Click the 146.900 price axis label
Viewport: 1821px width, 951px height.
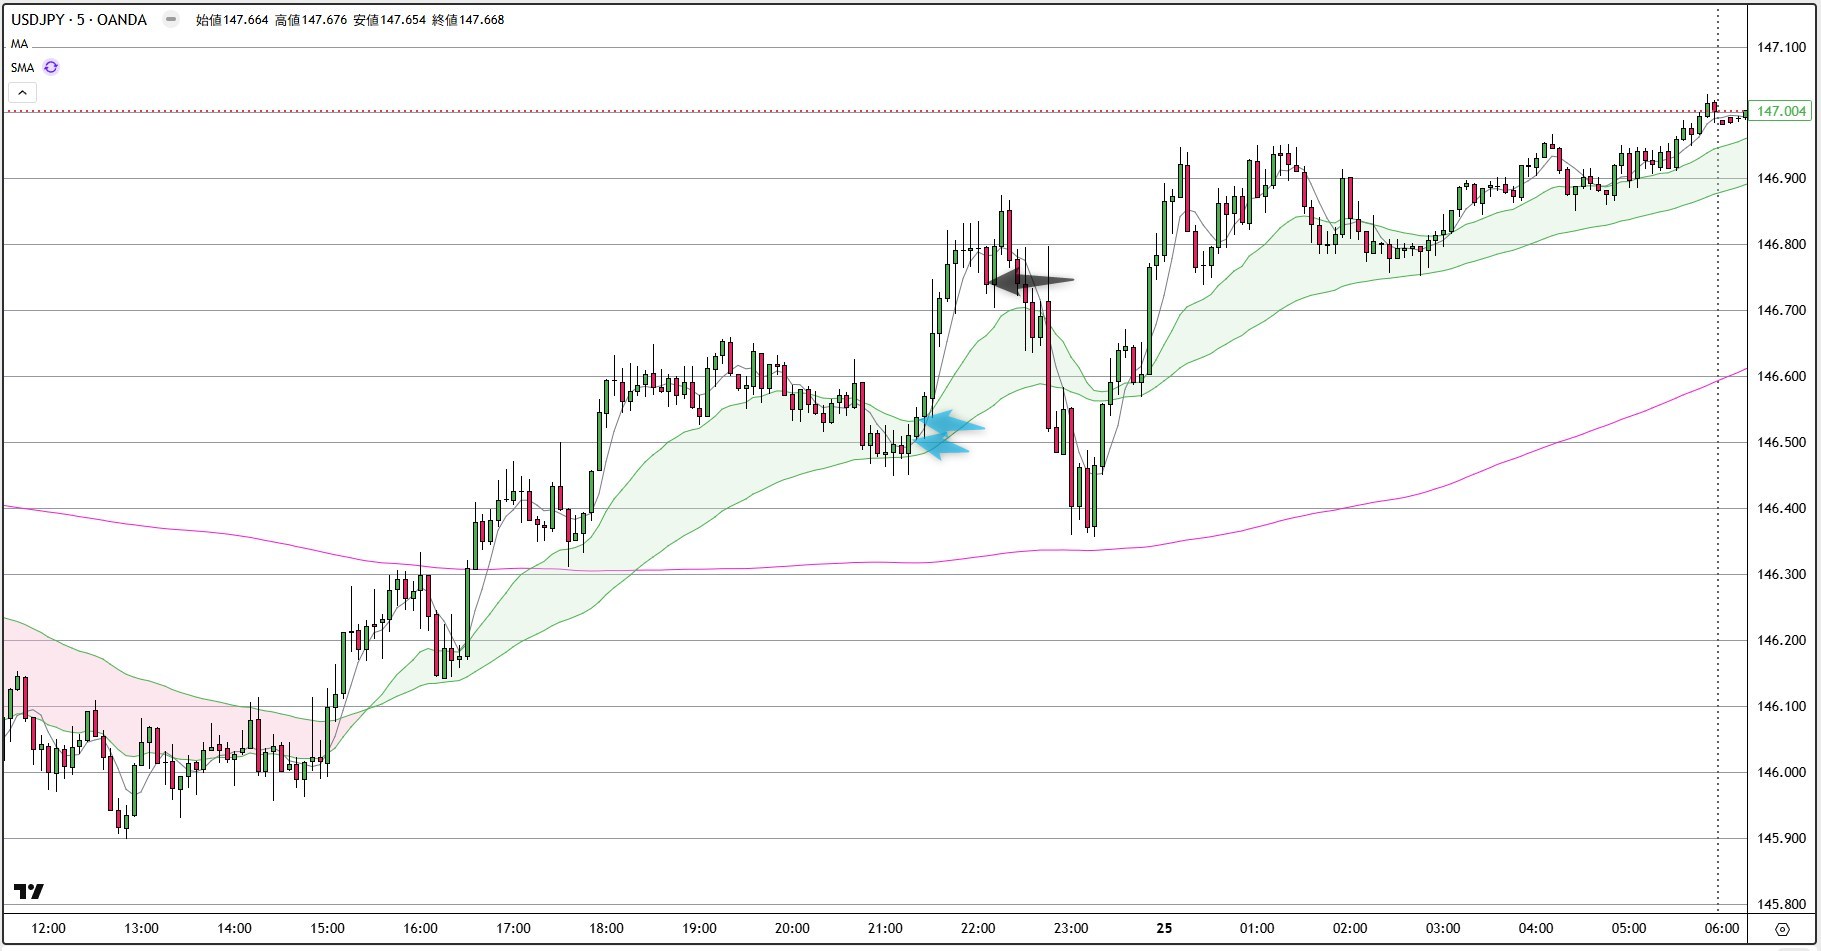click(x=1782, y=178)
